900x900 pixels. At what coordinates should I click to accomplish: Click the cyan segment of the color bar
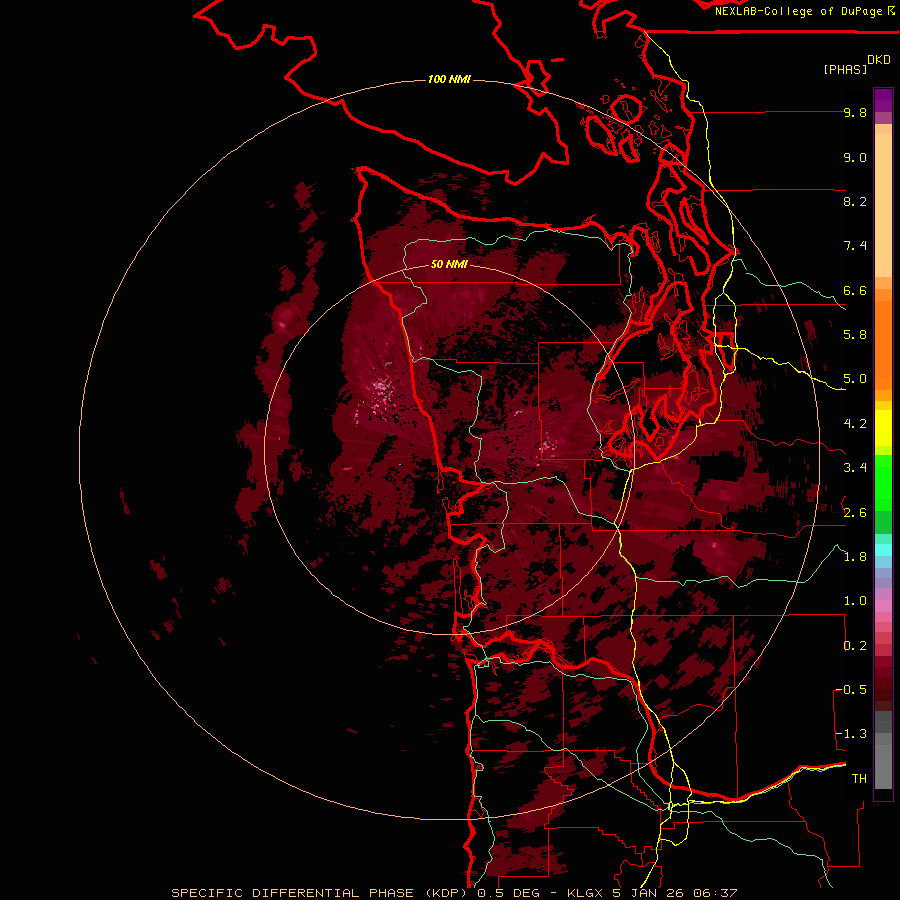pyautogui.click(x=883, y=550)
